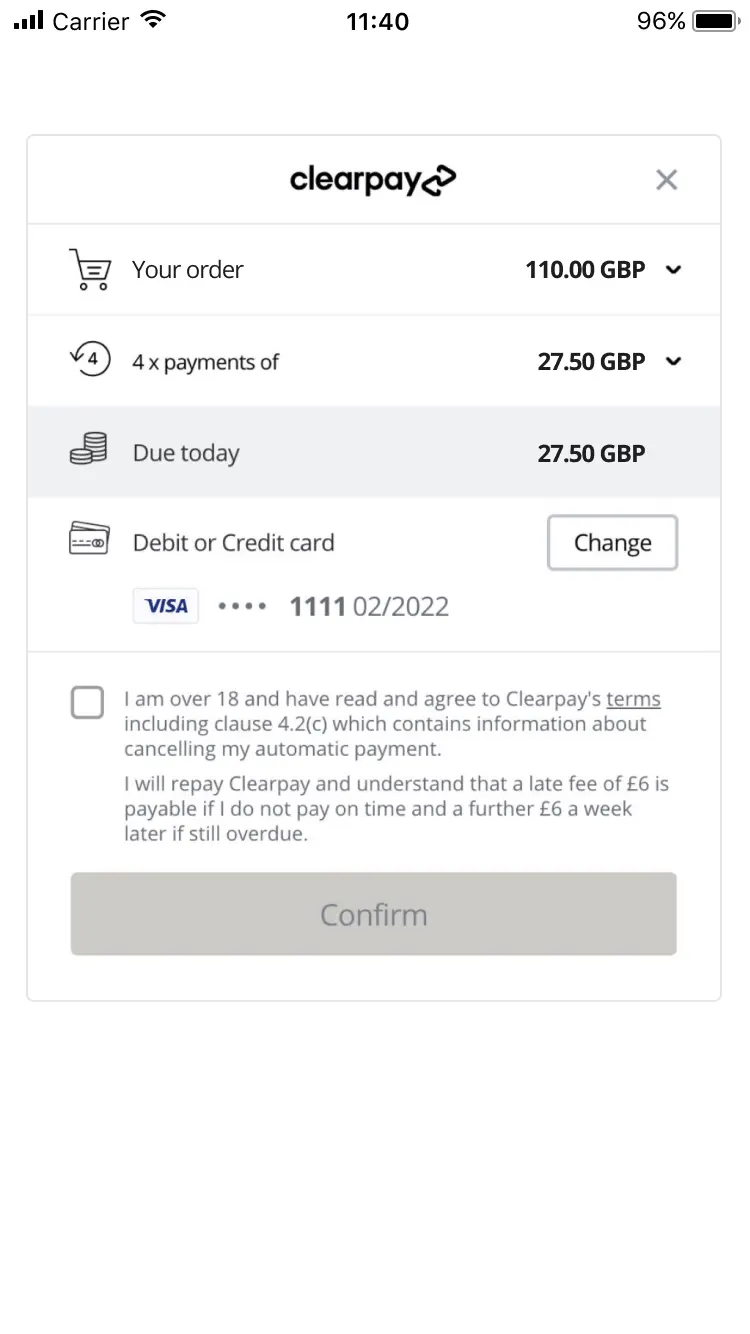Collapse the 110.00 GBP order summary
Viewport: 750px width, 1334px height.
point(673,269)
